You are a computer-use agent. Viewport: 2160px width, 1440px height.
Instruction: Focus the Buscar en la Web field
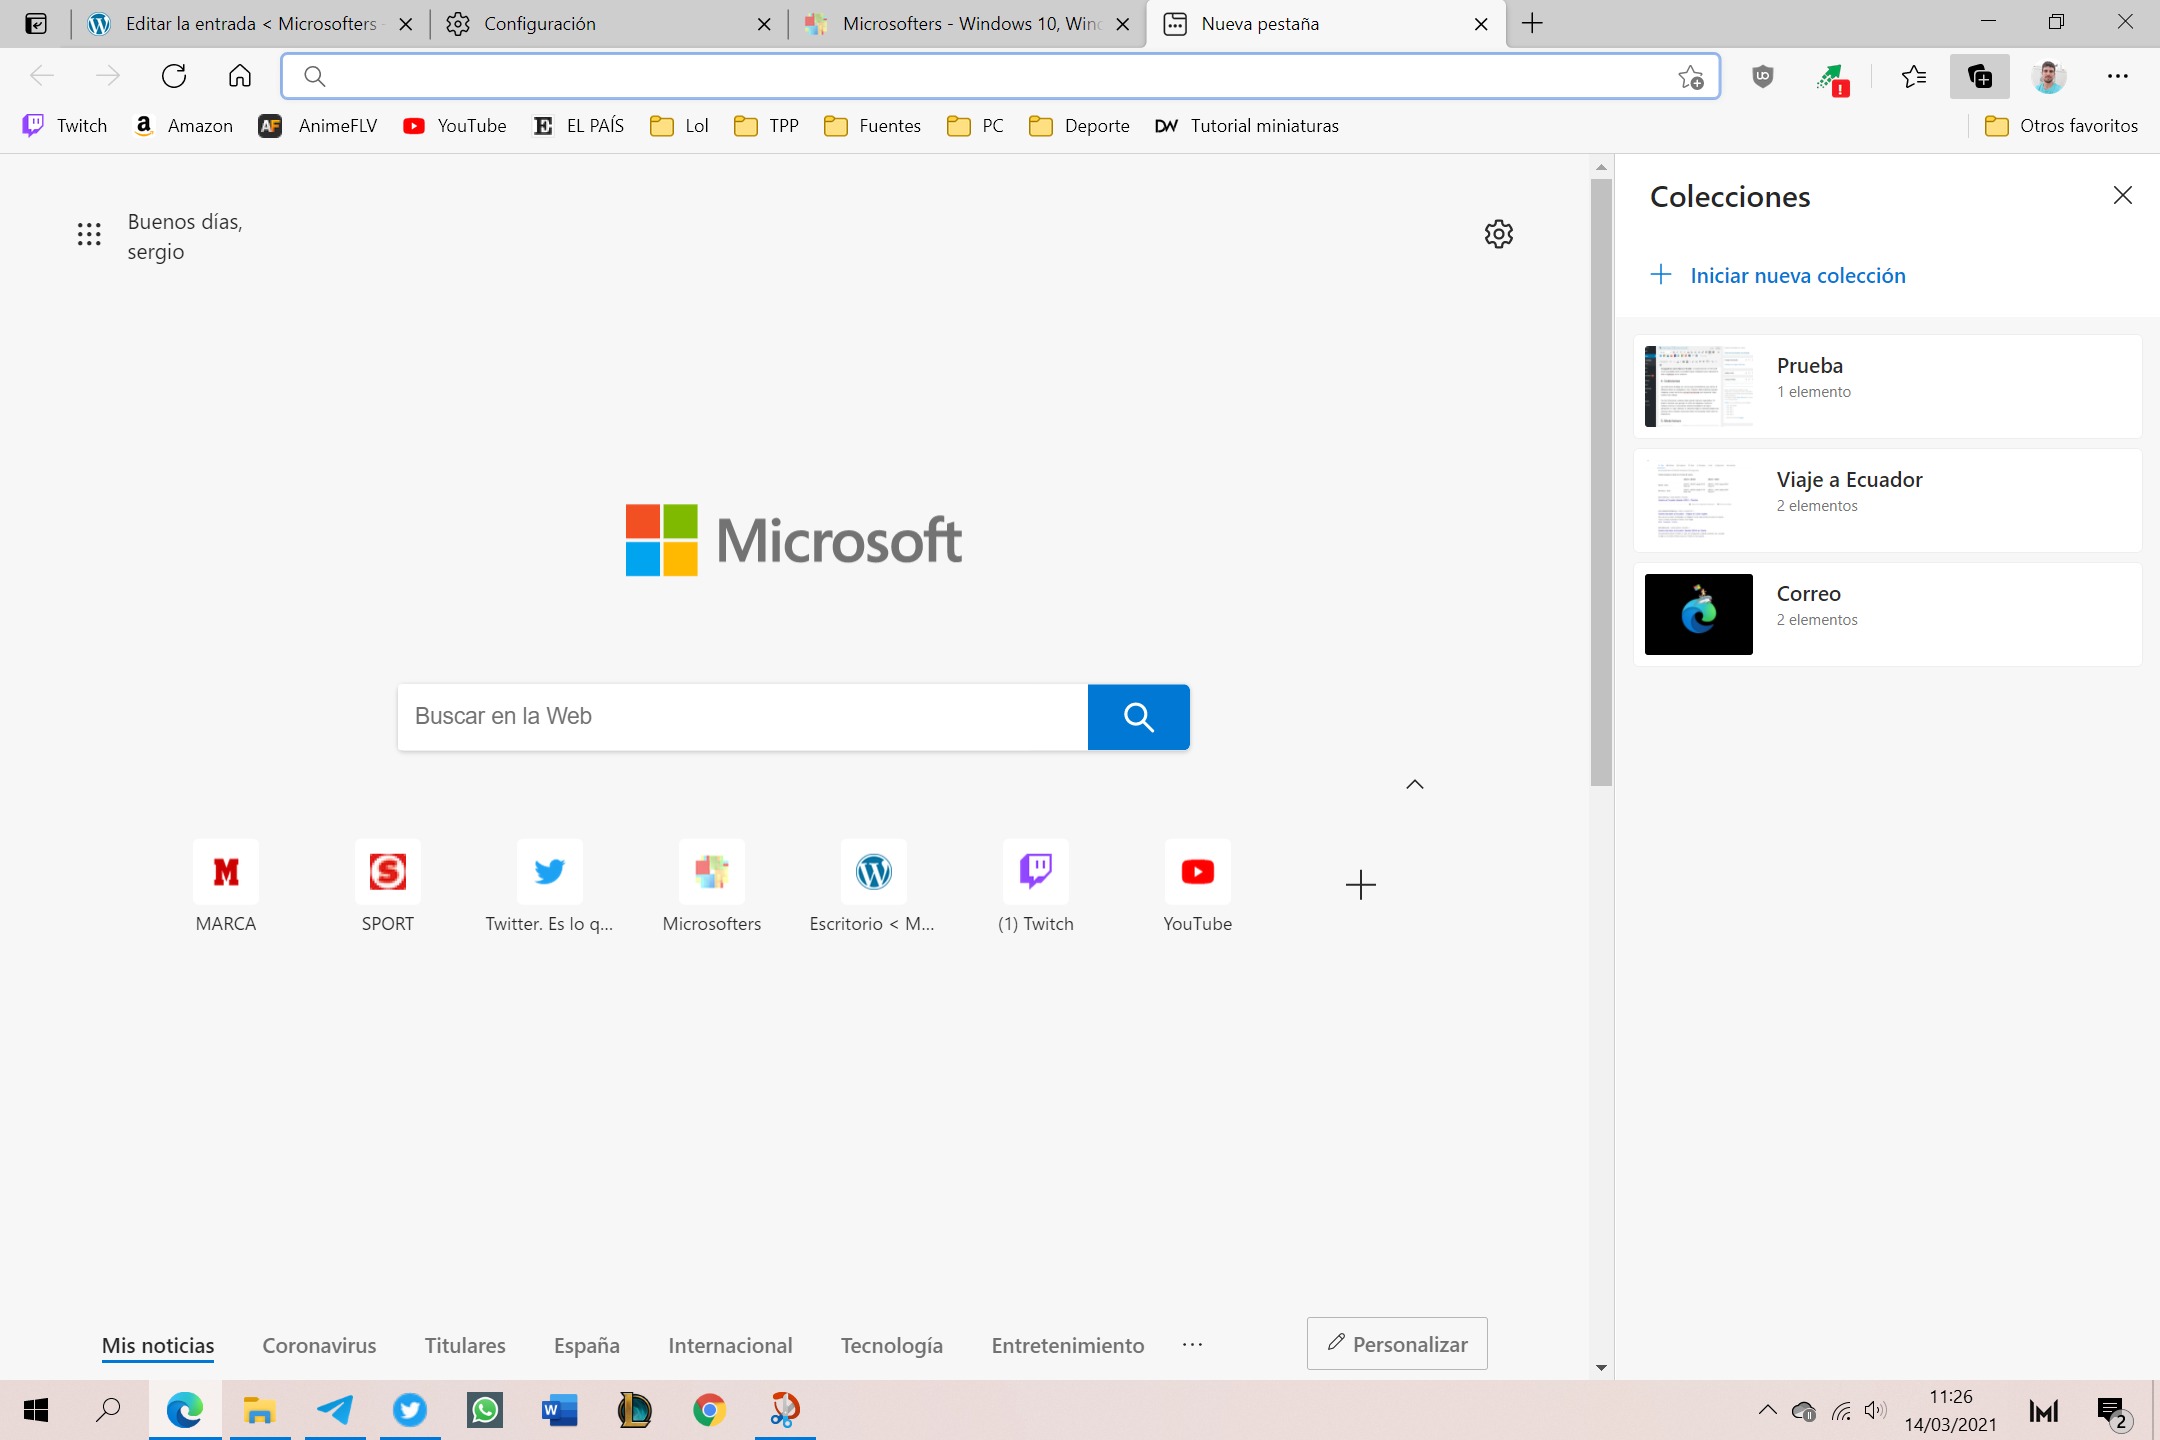742,717
